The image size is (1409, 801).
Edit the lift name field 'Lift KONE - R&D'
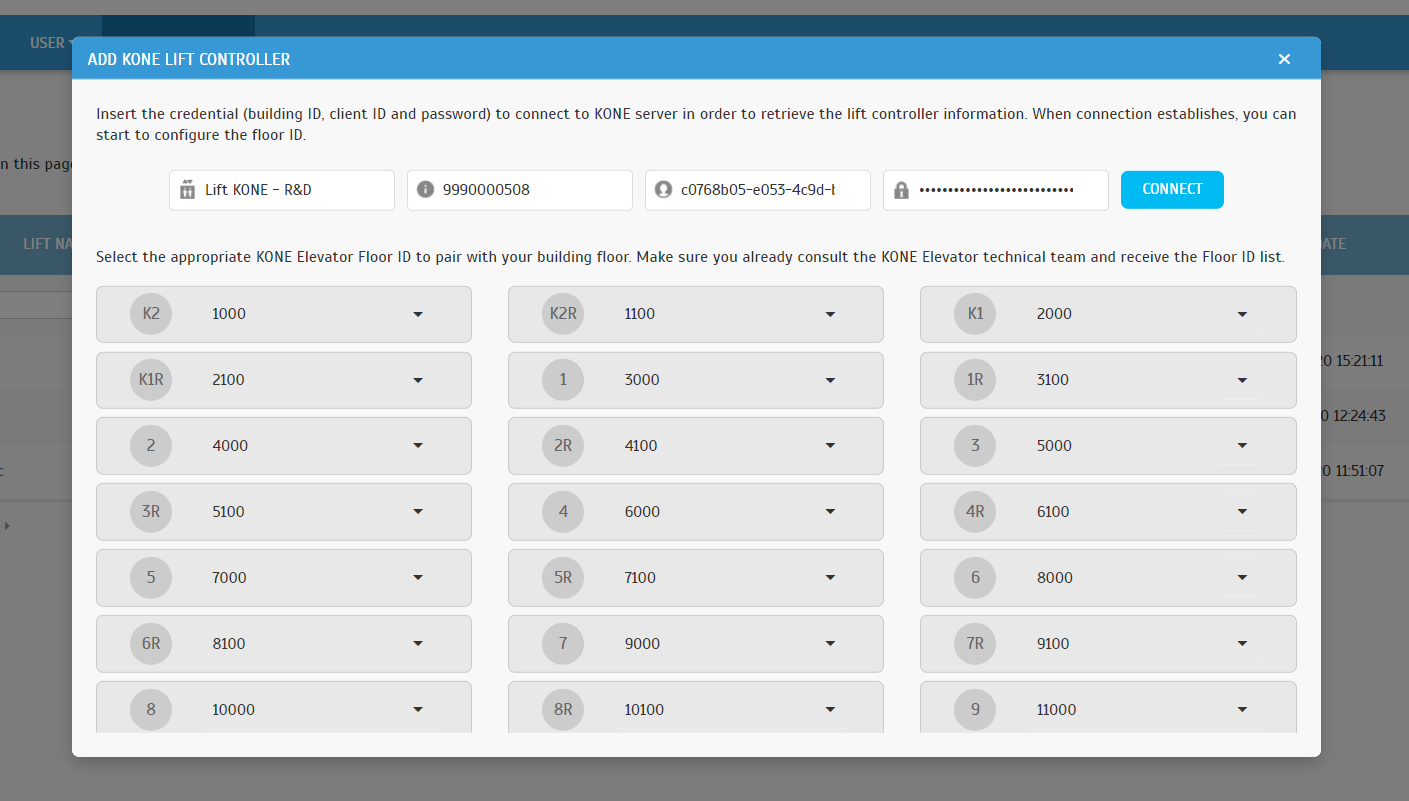pyautogui.click(x=282, y=190)
